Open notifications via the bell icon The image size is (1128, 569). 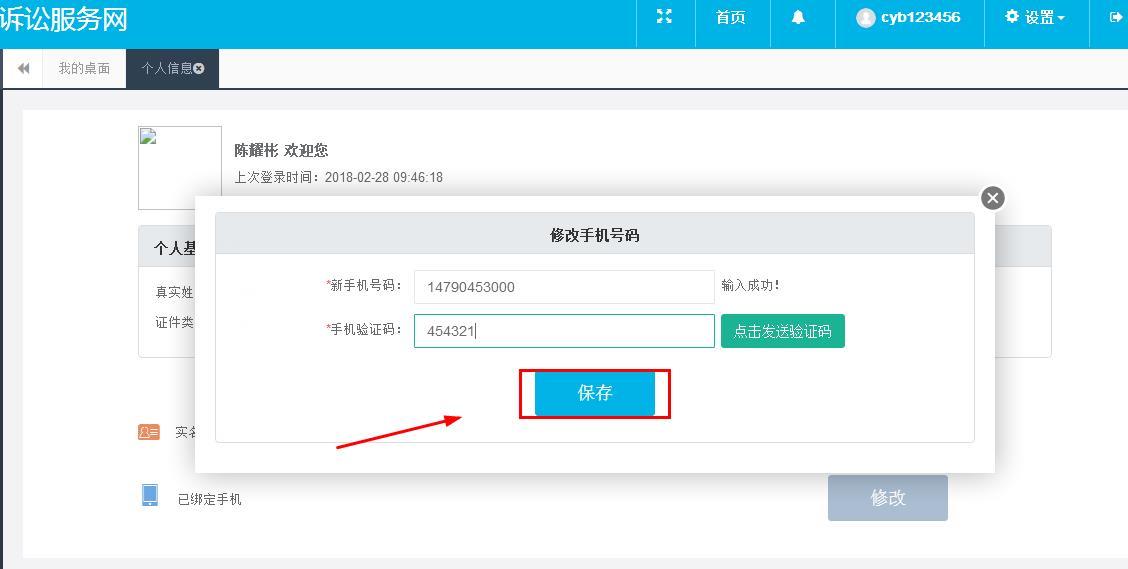[x=798, y=18]
